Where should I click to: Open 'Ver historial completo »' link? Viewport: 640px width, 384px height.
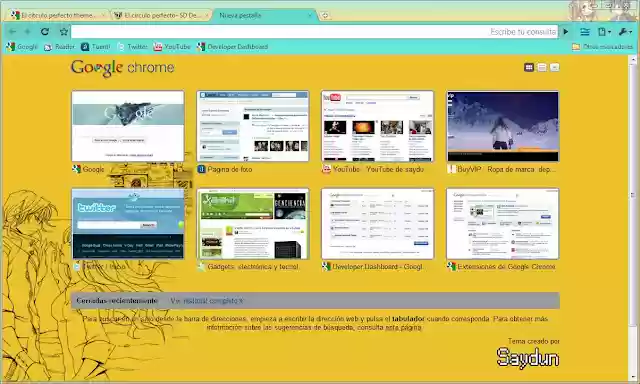[x=207, y=301]
